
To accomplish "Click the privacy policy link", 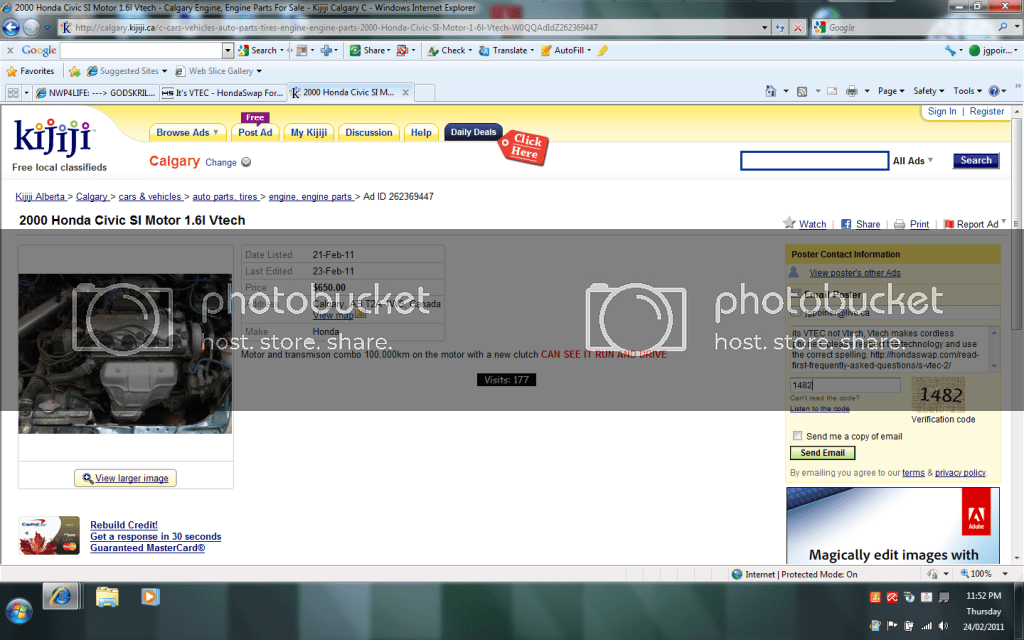I will pos(960,473).
